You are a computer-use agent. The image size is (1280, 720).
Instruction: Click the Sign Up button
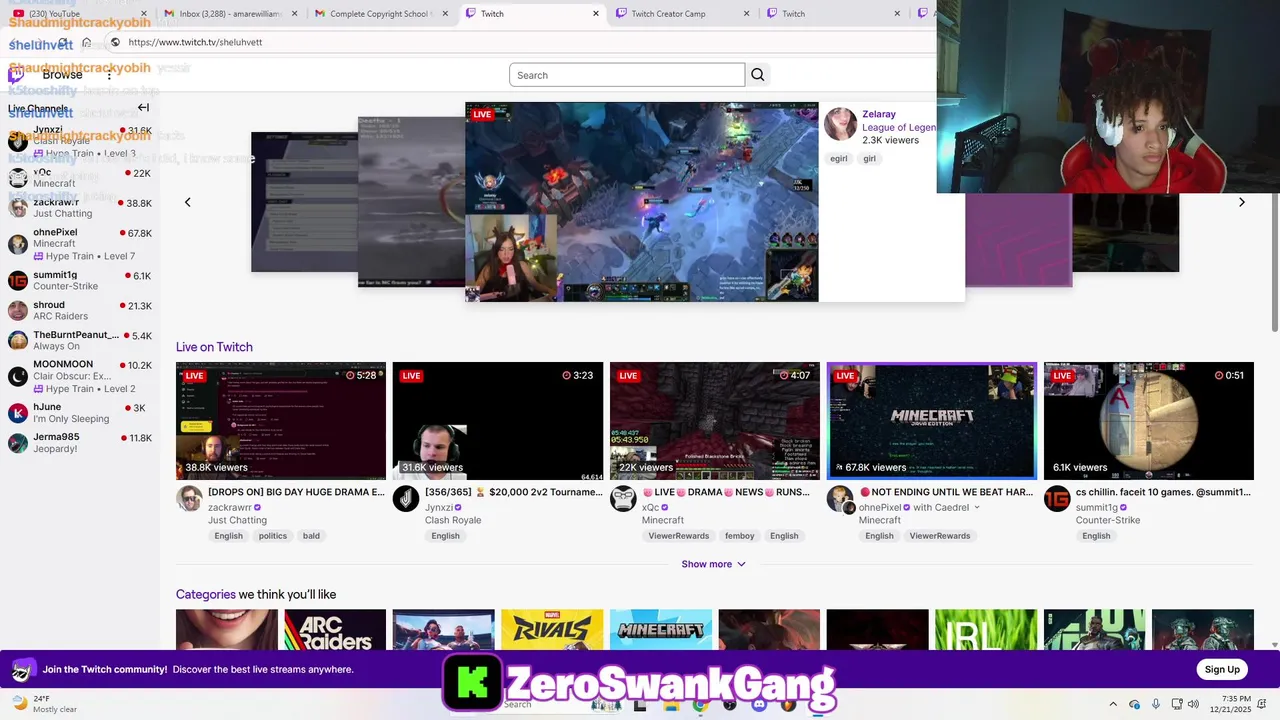(1222, 670)
